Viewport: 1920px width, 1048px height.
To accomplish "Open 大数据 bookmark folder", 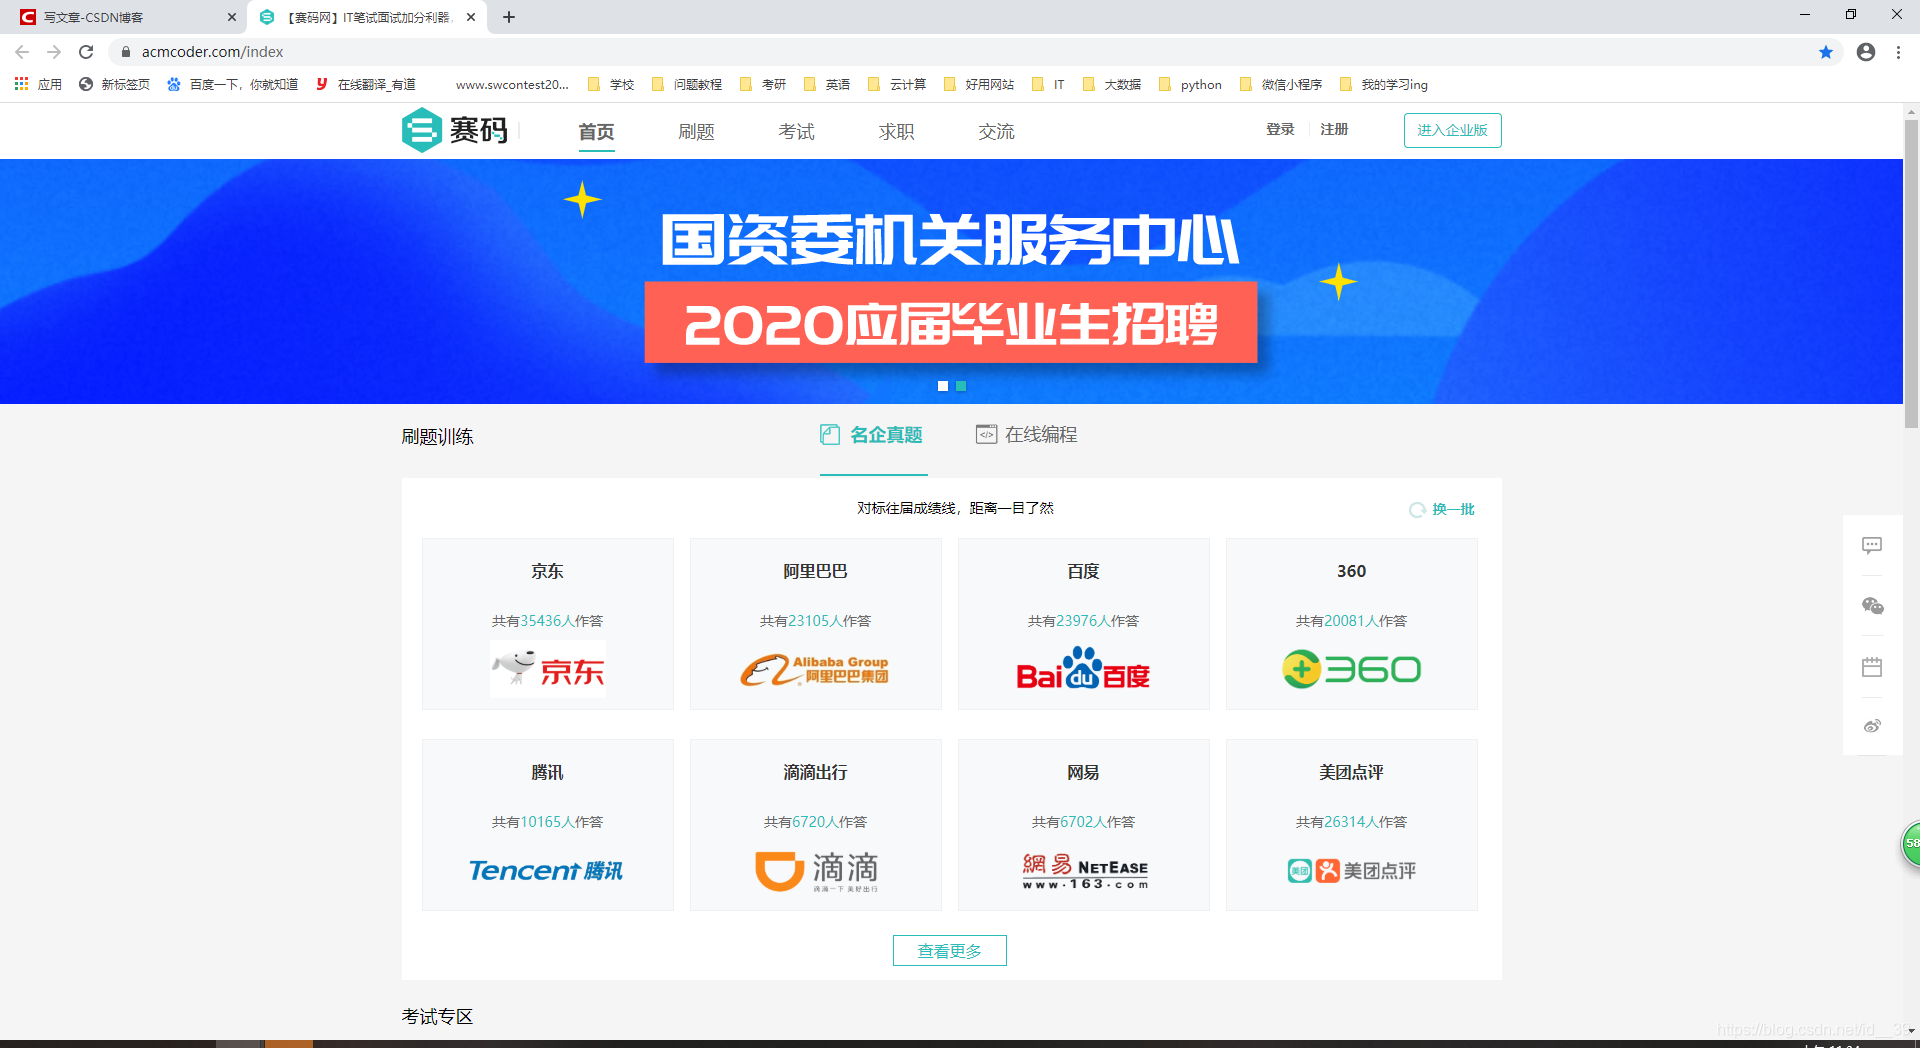I will point(1112,84).
